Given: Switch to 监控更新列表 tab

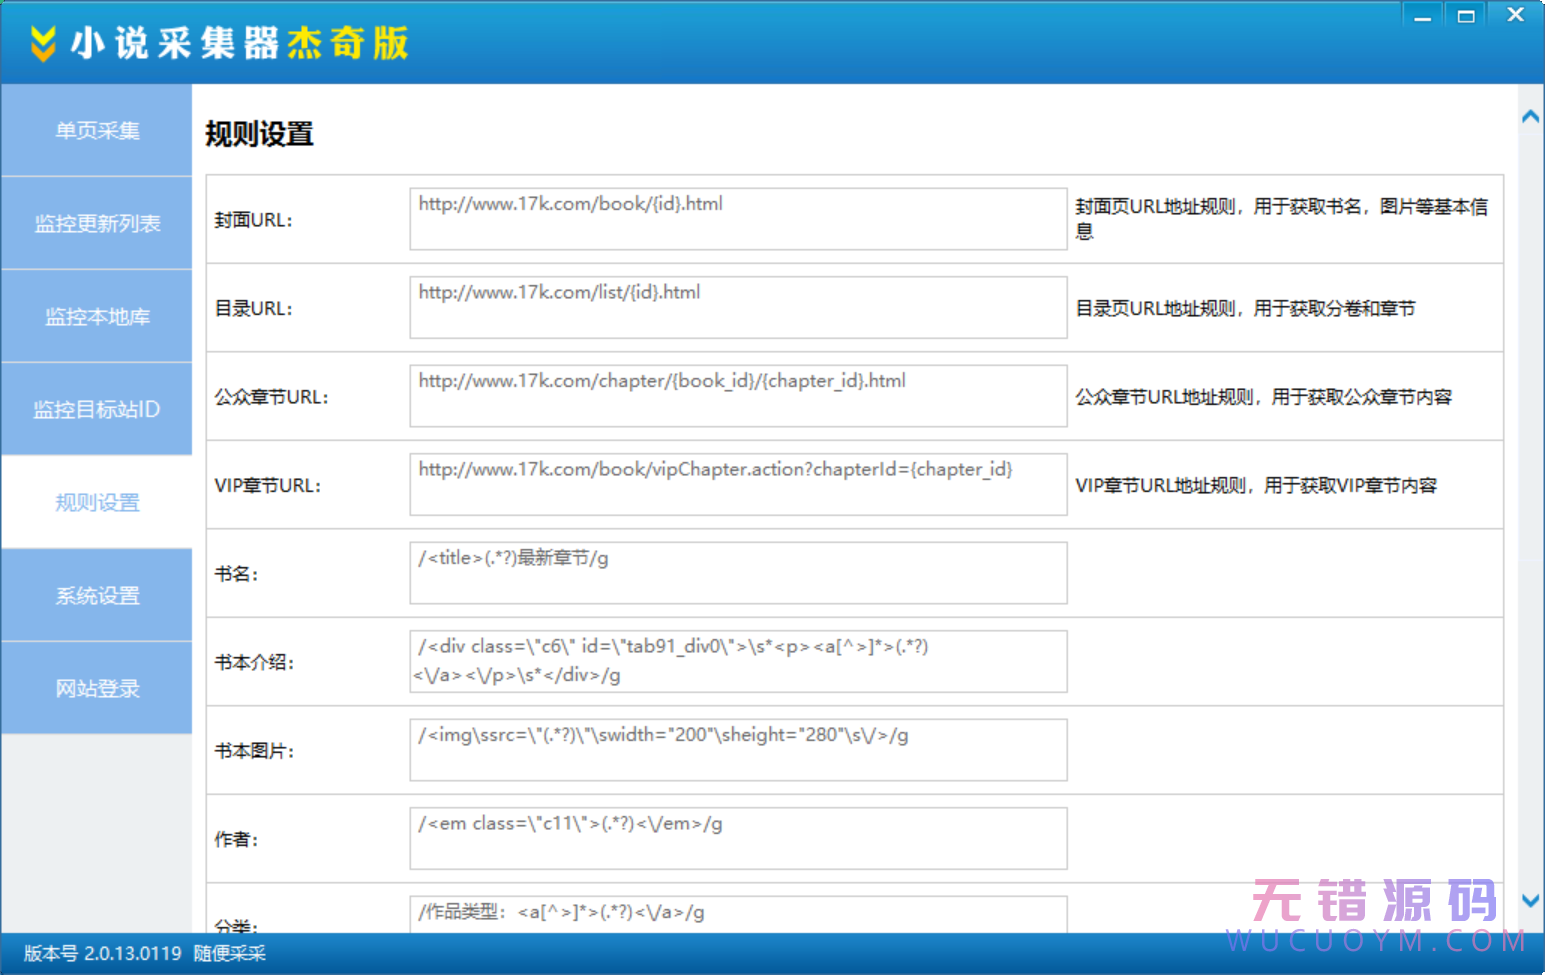Looking at the screenshot, I should (97, 224).
